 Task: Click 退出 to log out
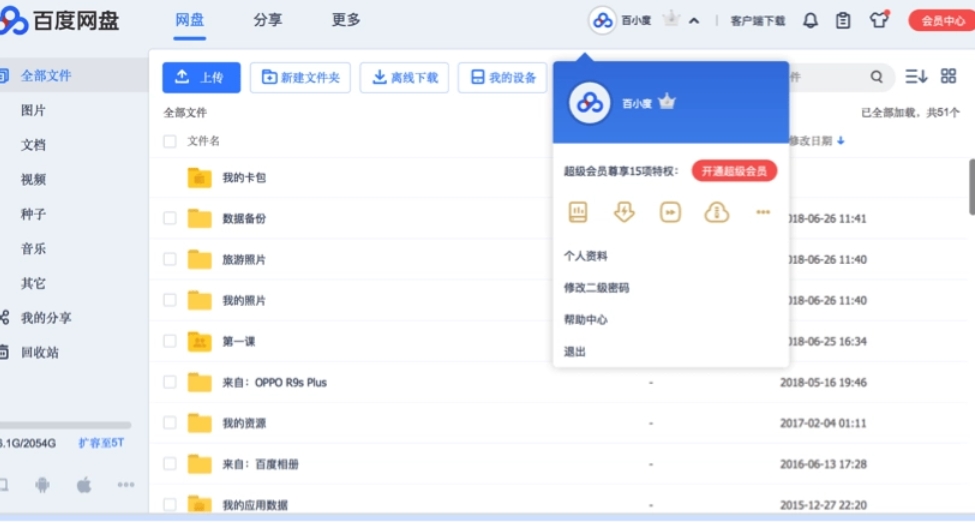tap(575, 352)
